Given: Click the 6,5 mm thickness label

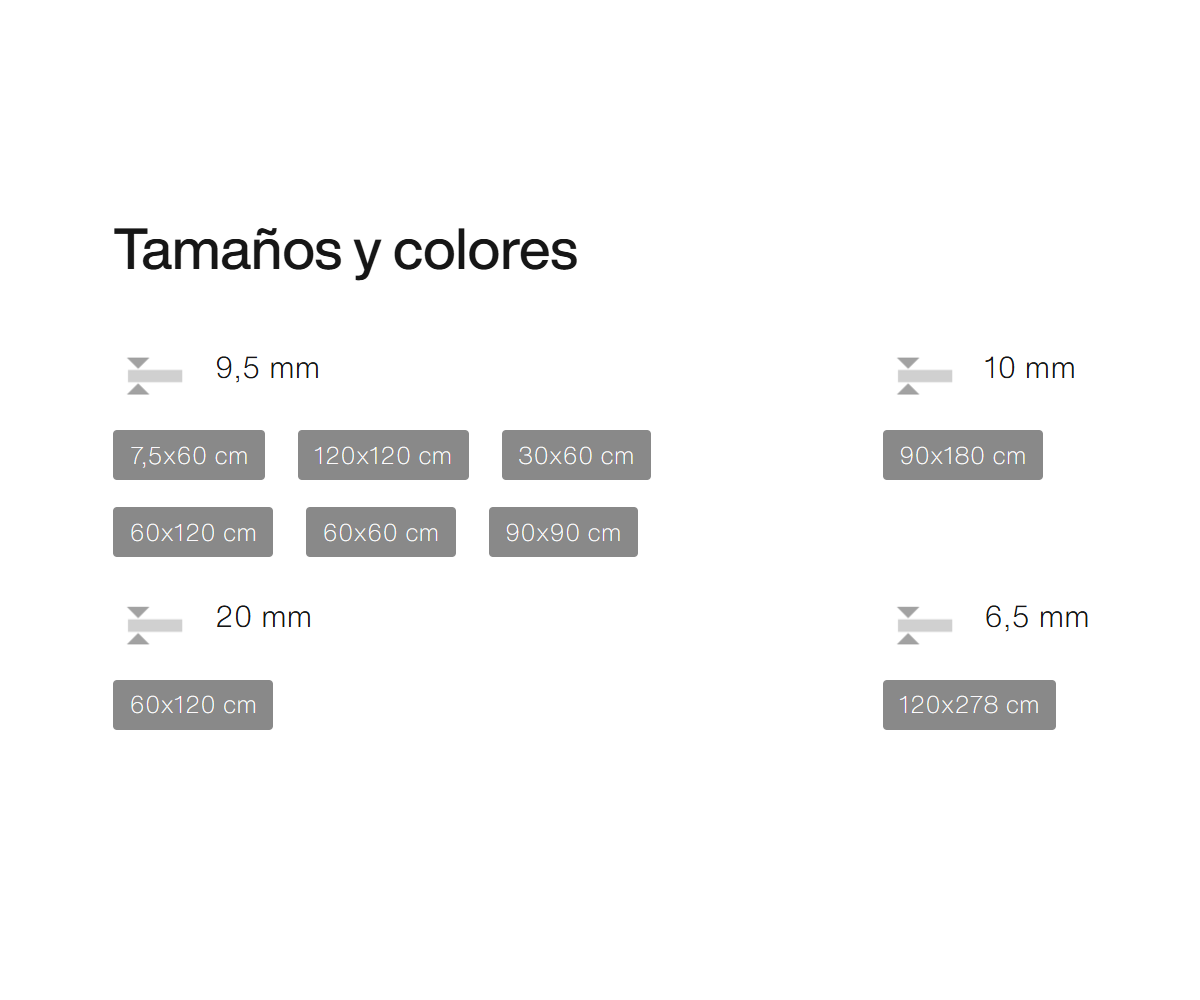Looking at the screenshot, I should point(1036,618).
